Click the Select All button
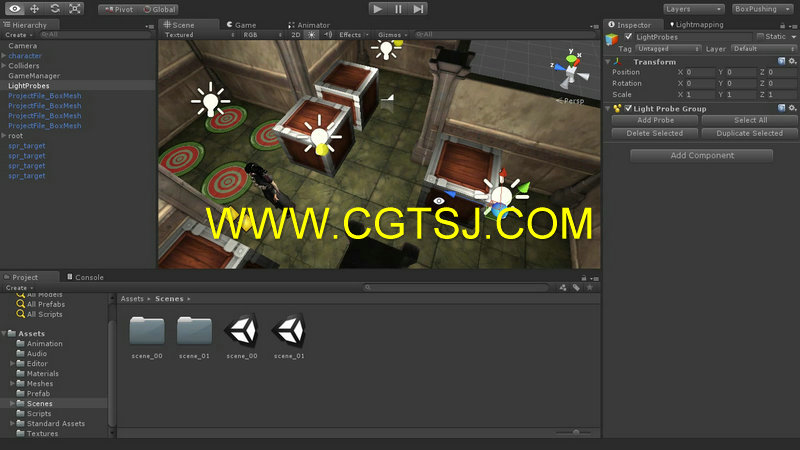Image resolution: width=800 pixels, height=450 pixels. 749,120
